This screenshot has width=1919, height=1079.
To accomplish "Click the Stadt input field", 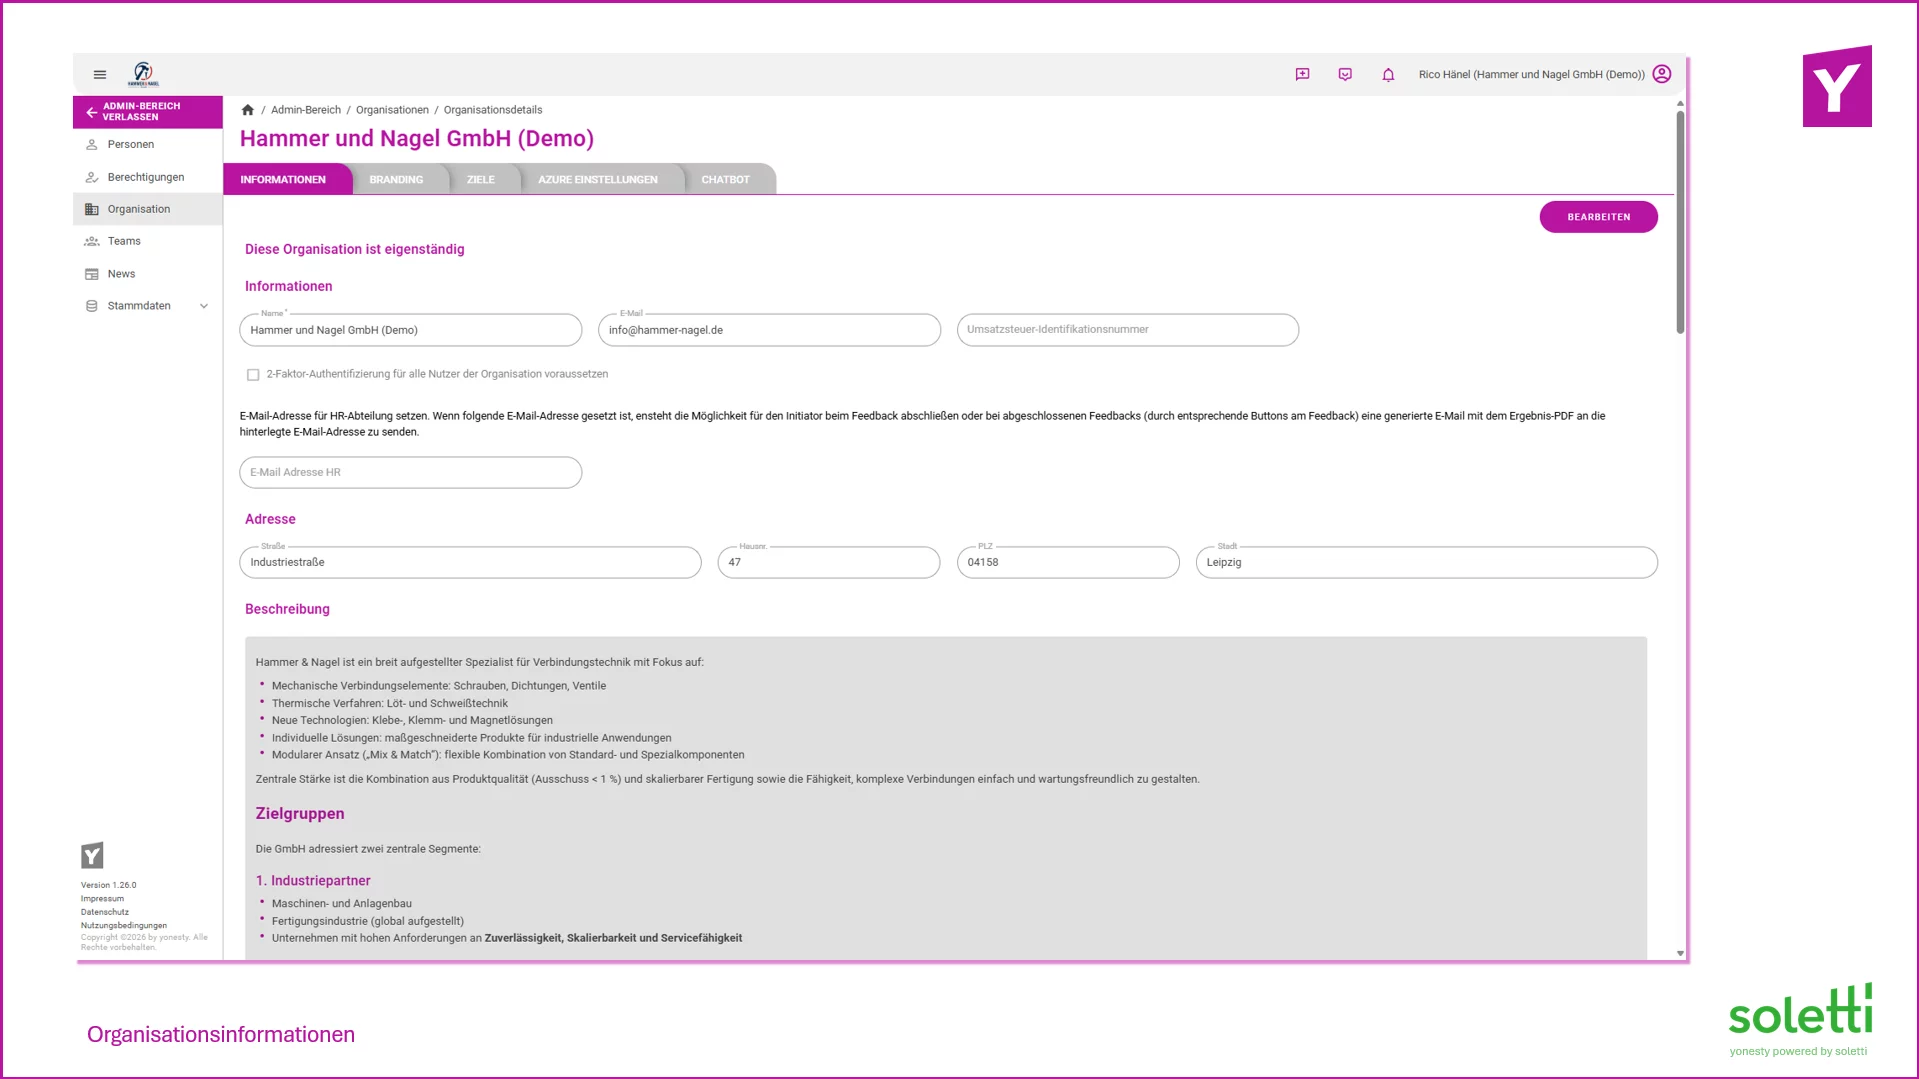I will pyautogui.click(x=1427, y=562).
